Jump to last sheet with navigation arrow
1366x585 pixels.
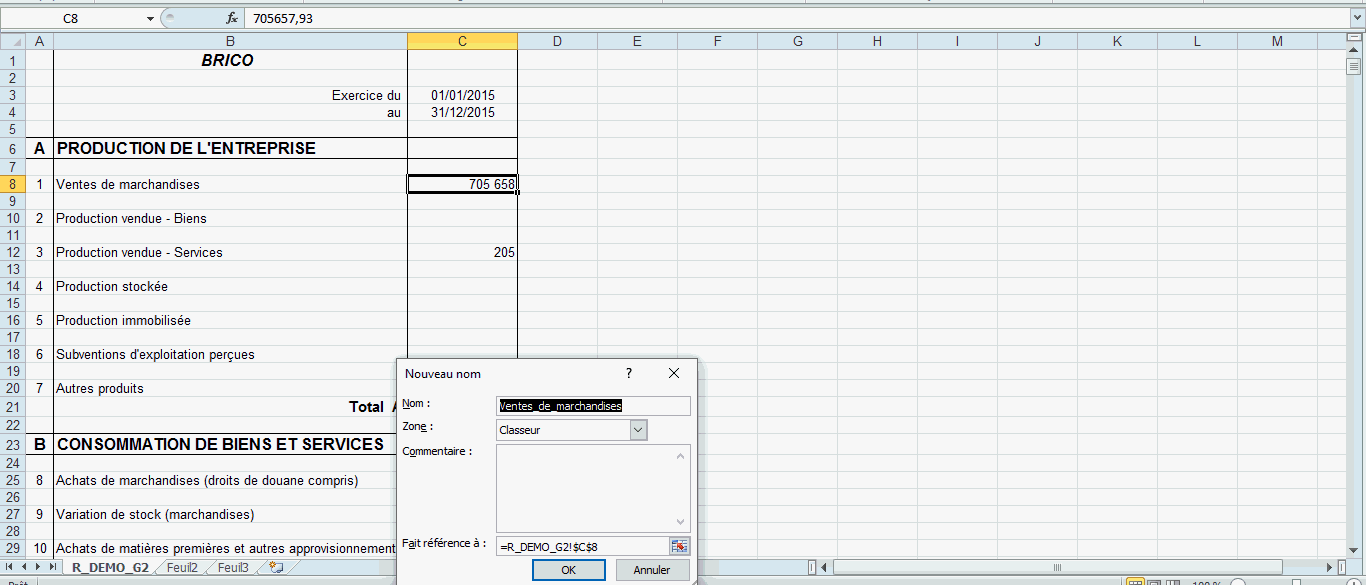pos(52,567)
